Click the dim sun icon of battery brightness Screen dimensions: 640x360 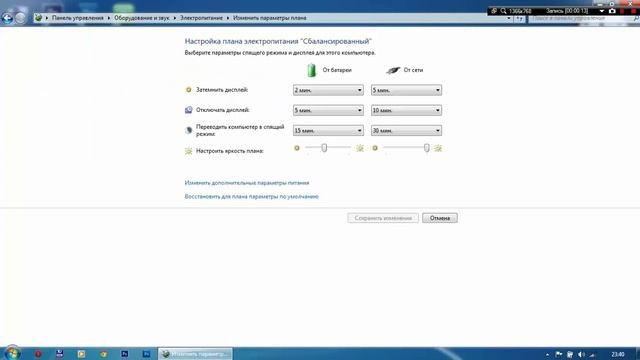(x=297, y=148)
